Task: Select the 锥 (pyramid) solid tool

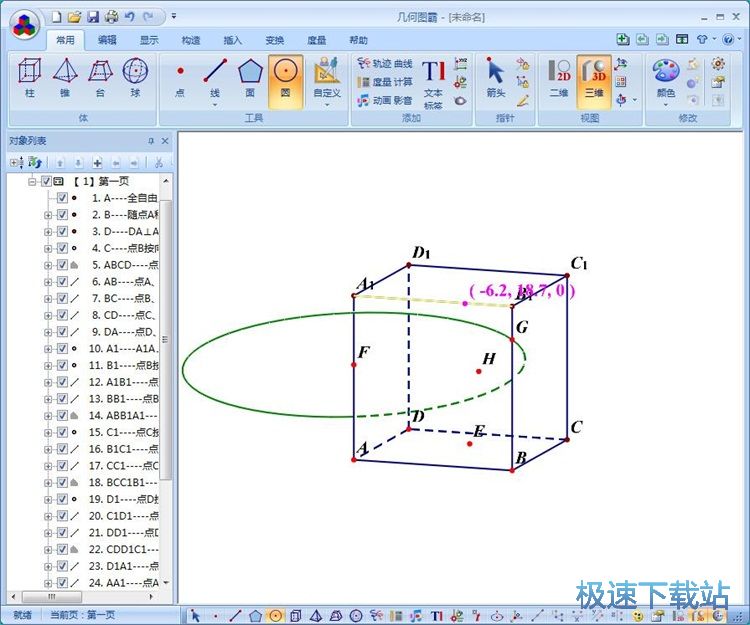Action: (x=65, y=77)
